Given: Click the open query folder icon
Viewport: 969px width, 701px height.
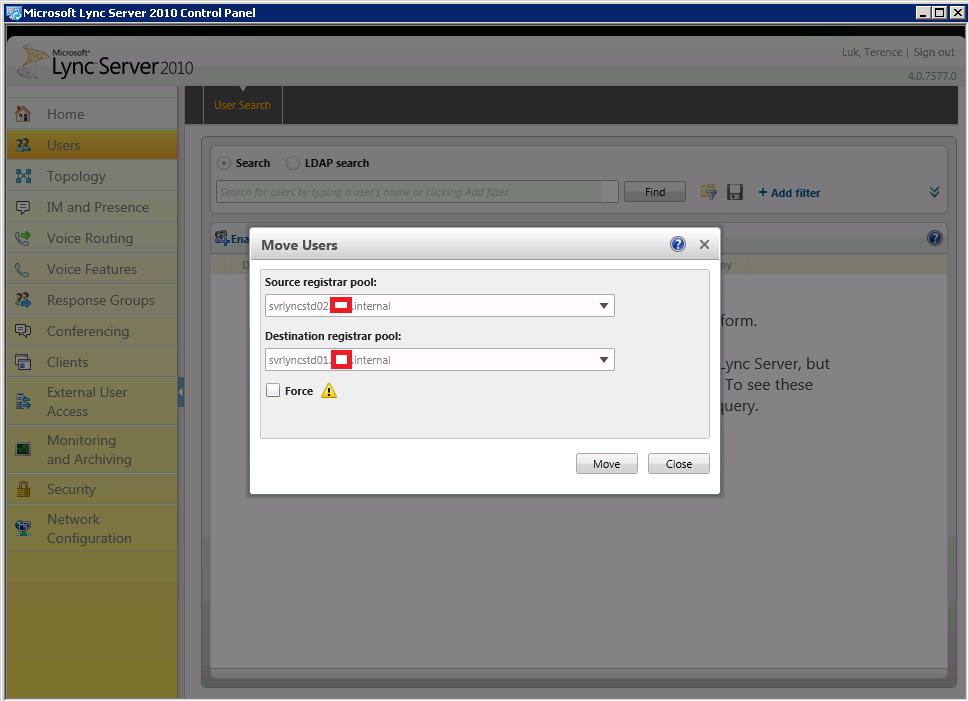Looking at the screenshot, I should tap(709, 192).
